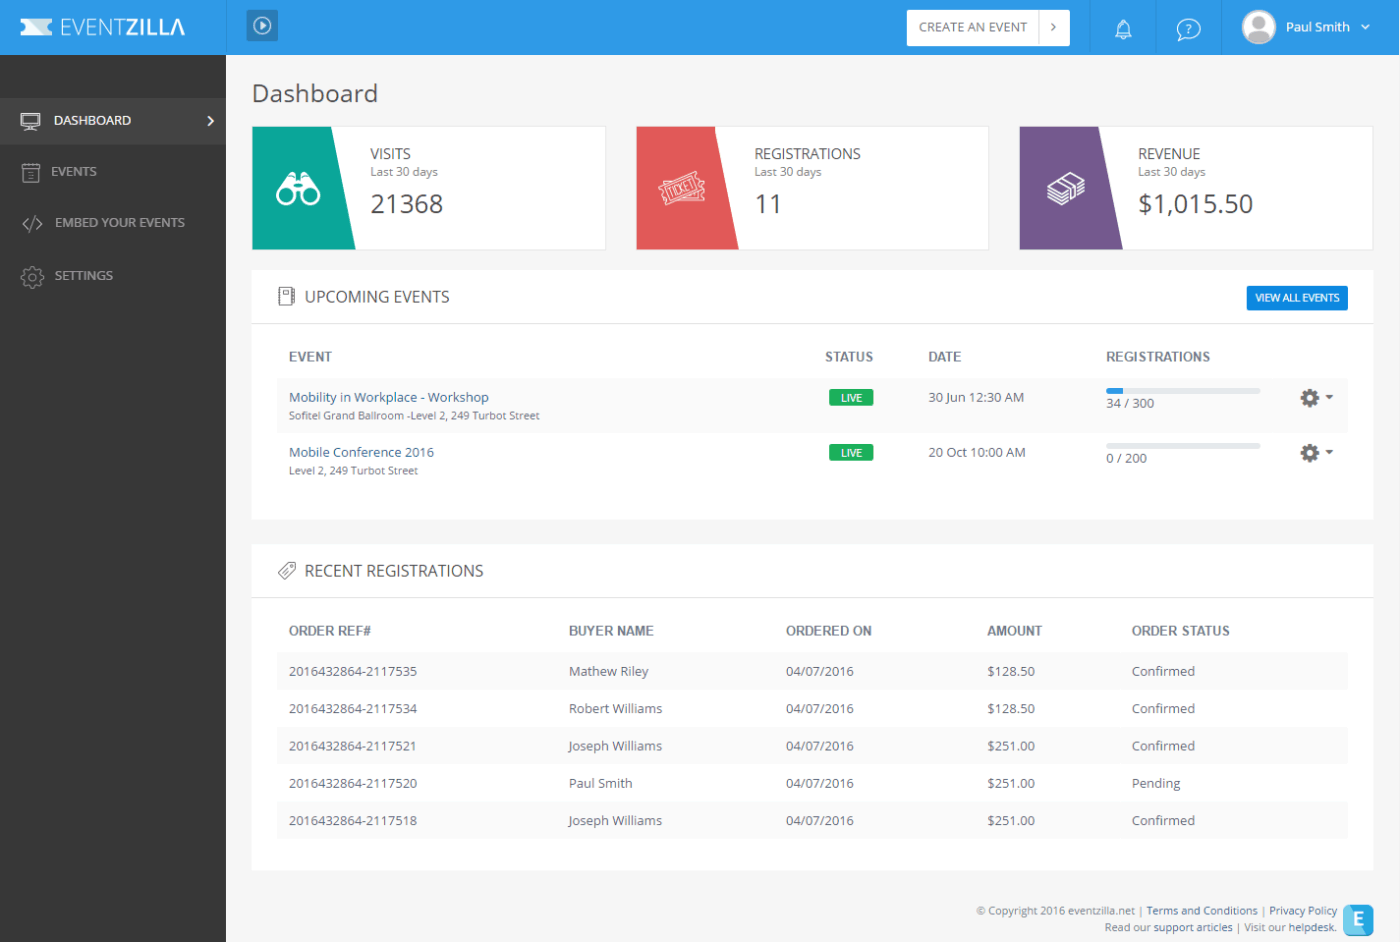Click the Embed Your Events code icon
The width and height of the screenshot is (1400, 942).
click(32, 222)
